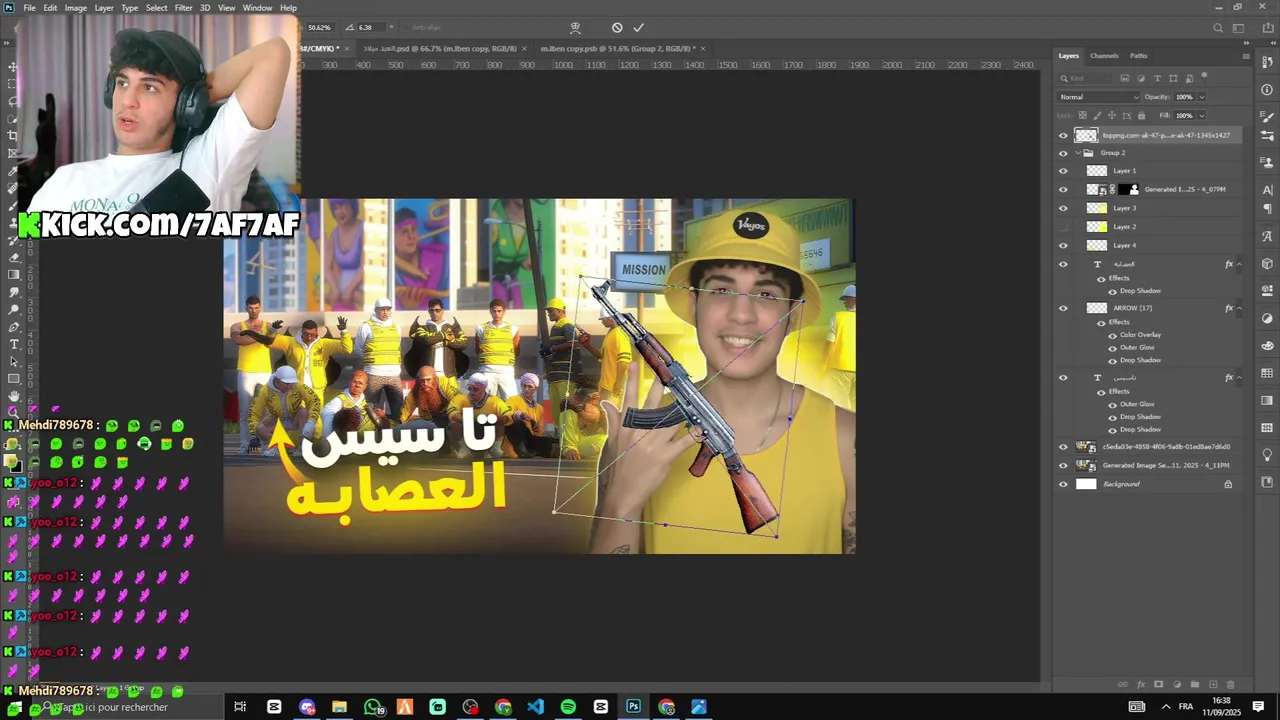Open the Layer menu
1280x720 pixels.
(104, 8)
